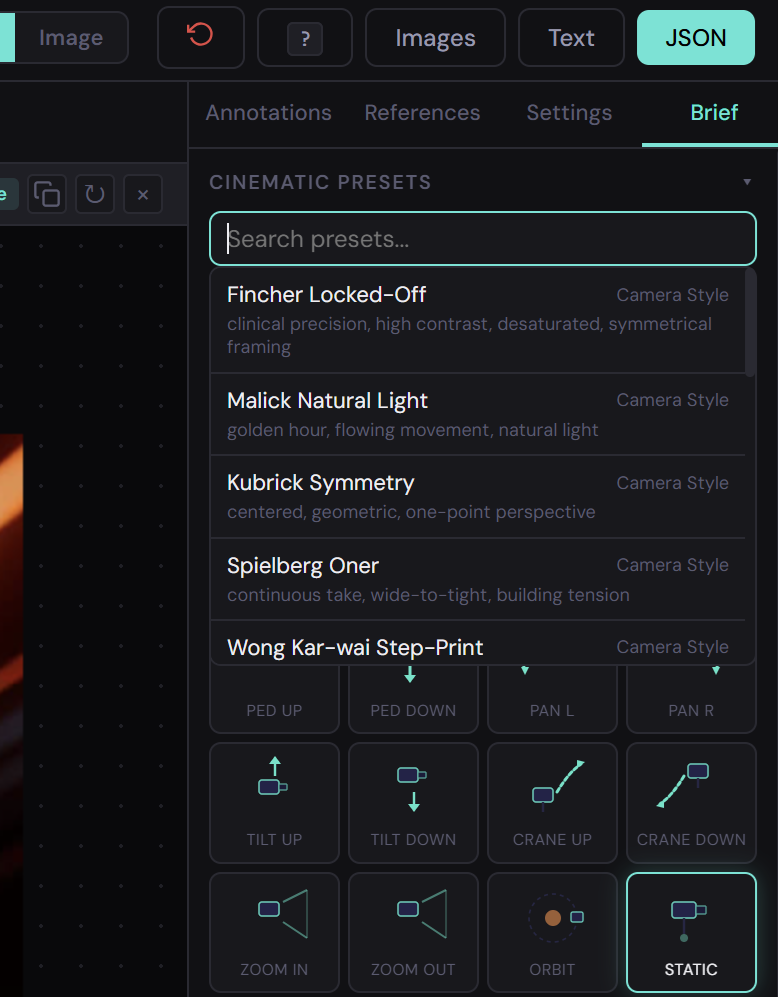Select the Tilt Up camera move
The width and height of the screenshot is (778, 997).
pyautogui.click(x=275, y=802)
